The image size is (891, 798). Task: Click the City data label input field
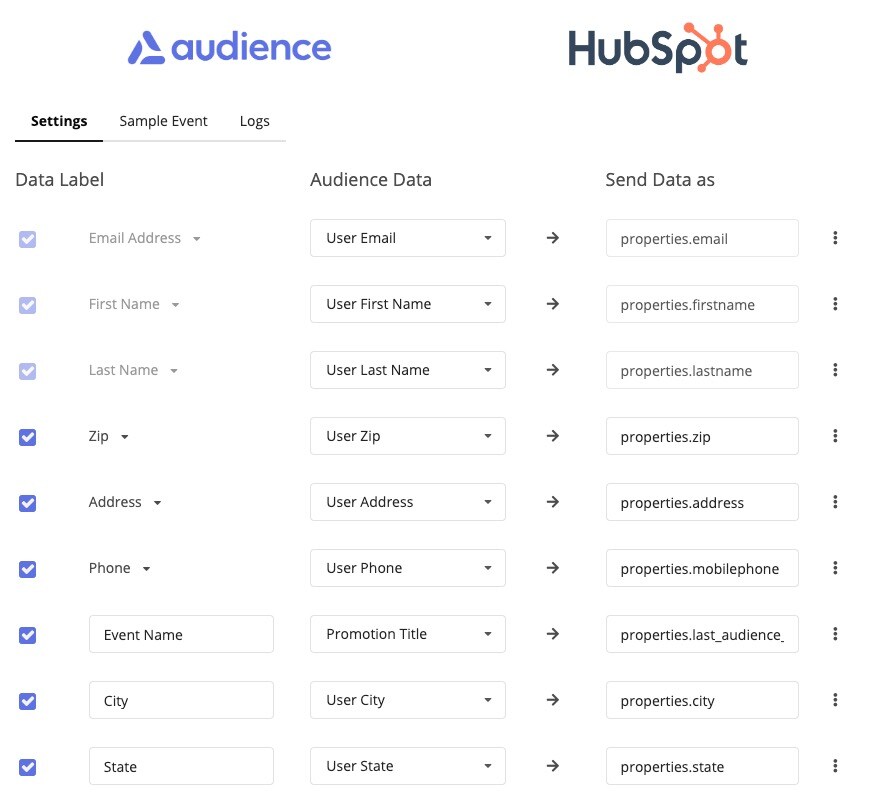[181, 700]
